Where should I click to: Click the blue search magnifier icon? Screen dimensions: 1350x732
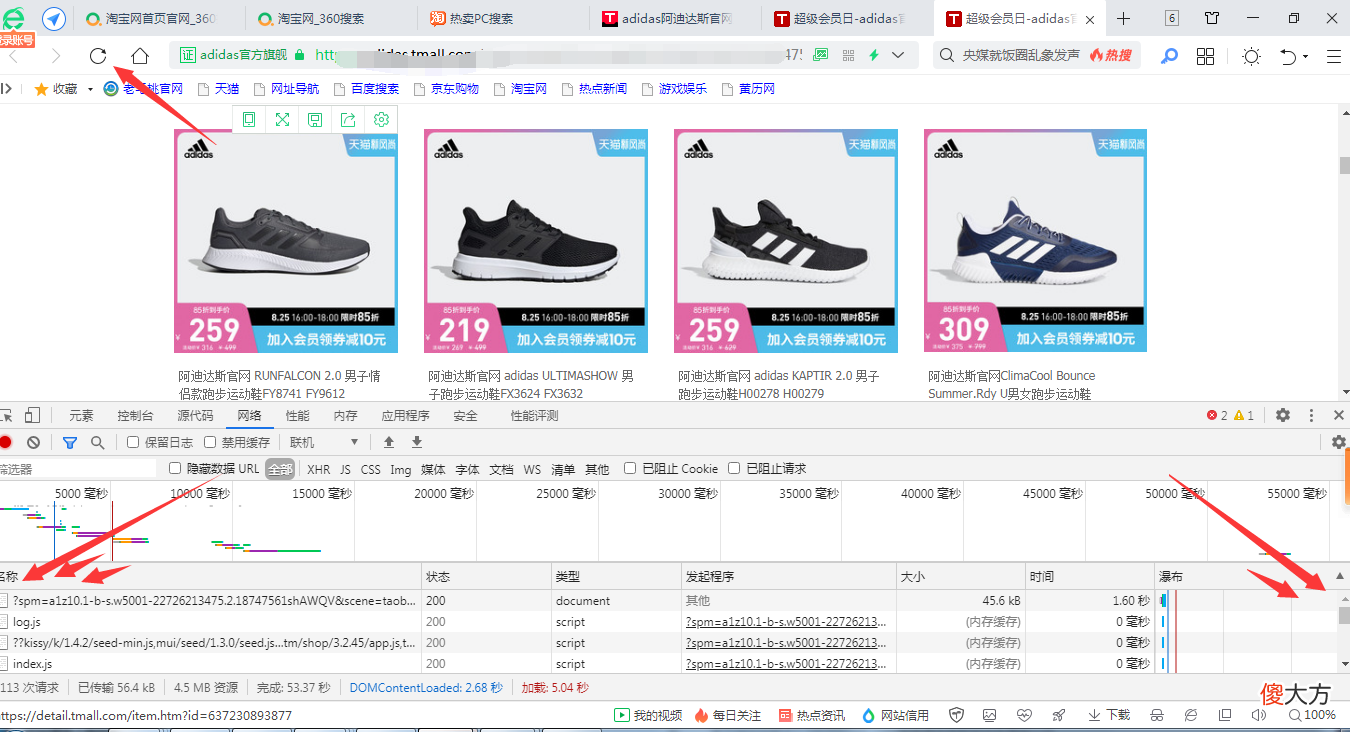(x=1169, y=56)
